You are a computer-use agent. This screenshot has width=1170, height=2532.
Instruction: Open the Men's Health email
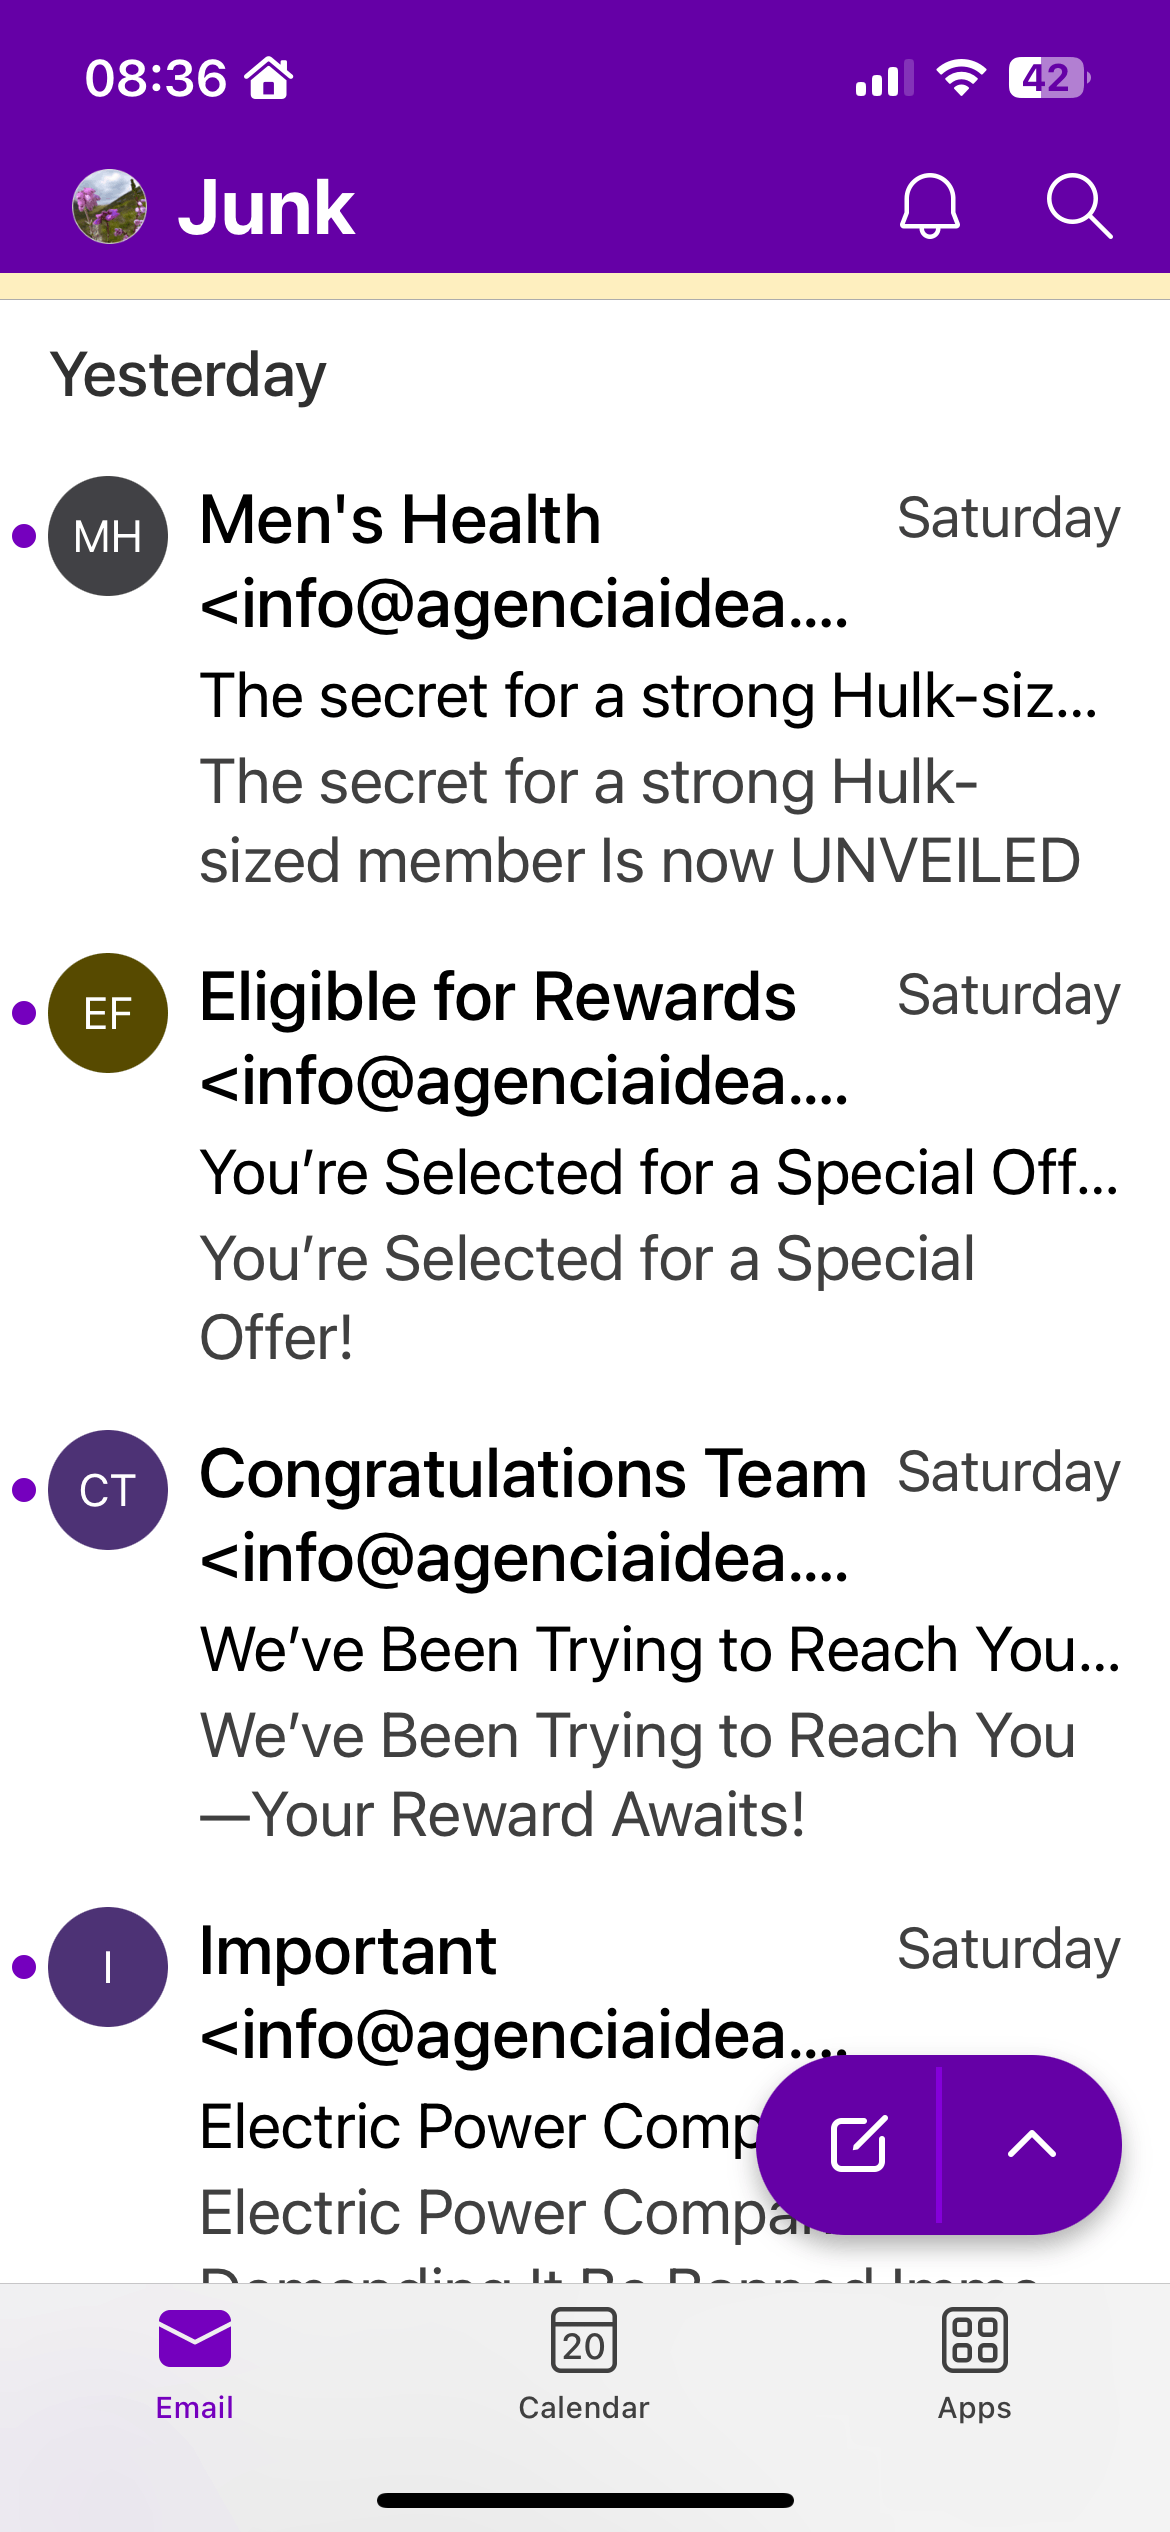click(x=585, y=688)
